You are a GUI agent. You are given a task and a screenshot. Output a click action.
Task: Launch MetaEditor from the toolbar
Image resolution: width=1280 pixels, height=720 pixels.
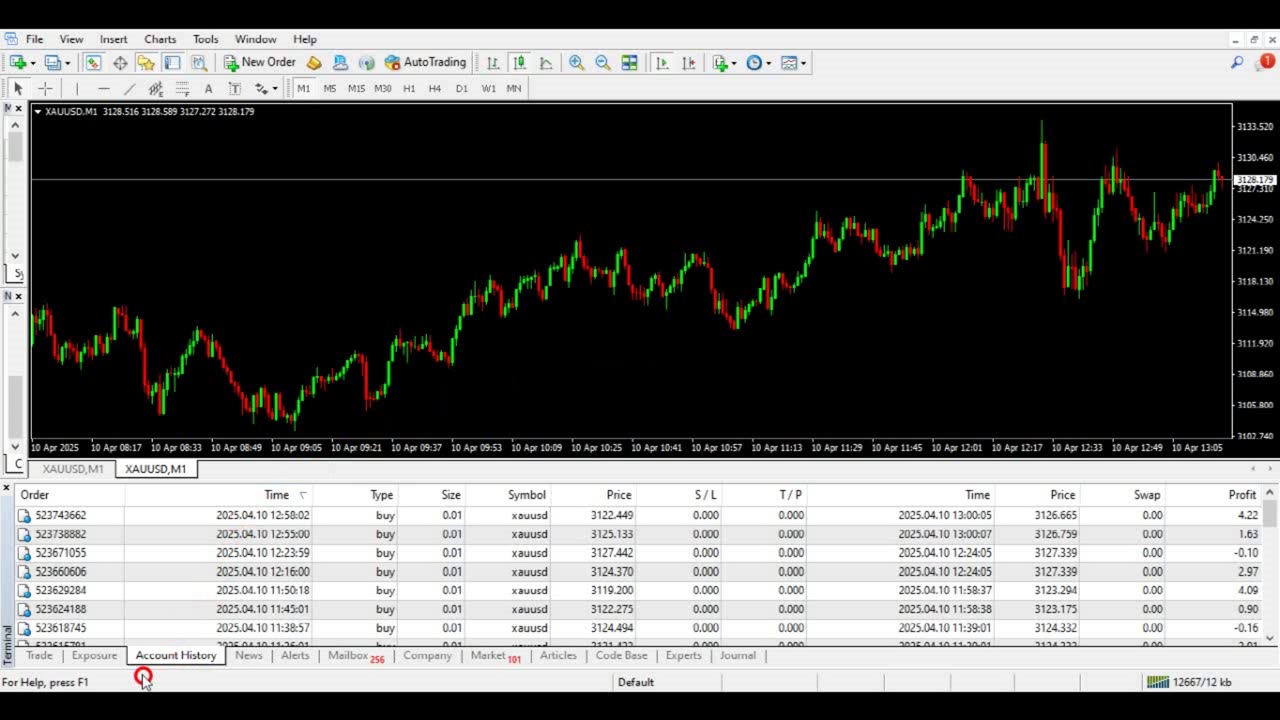pyautogui.click(x=314, y=63)
